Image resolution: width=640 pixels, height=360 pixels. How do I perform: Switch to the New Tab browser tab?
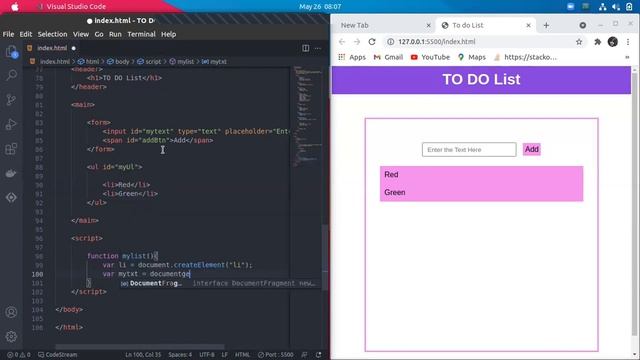pyautogui.click(x=384, y=25)
